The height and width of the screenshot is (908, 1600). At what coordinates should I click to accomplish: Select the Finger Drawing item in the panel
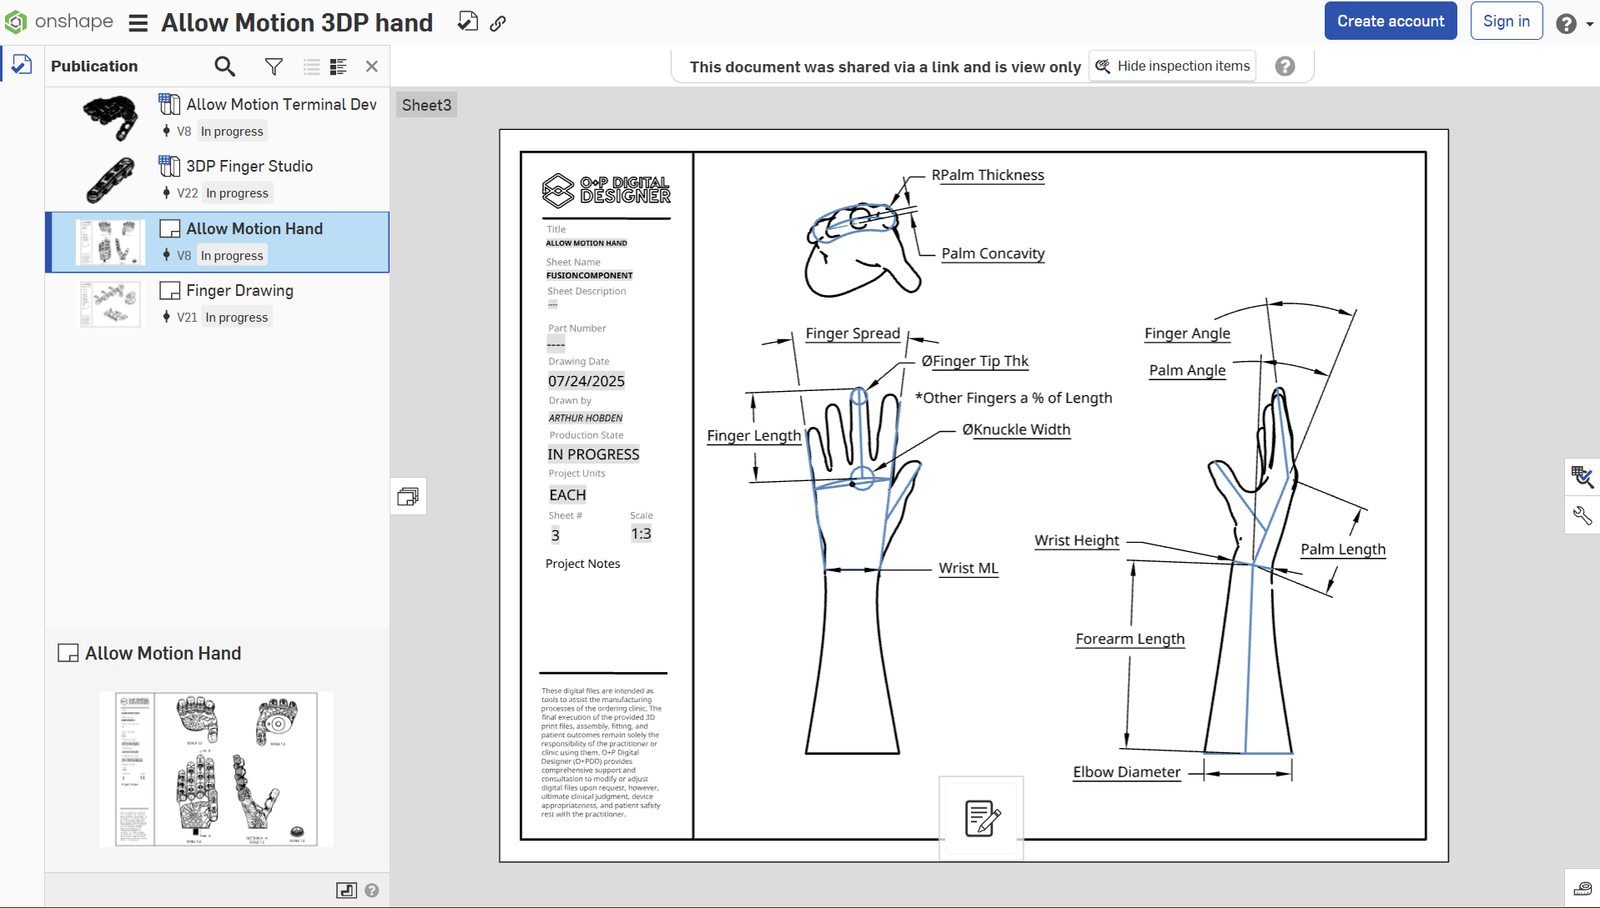238,290
